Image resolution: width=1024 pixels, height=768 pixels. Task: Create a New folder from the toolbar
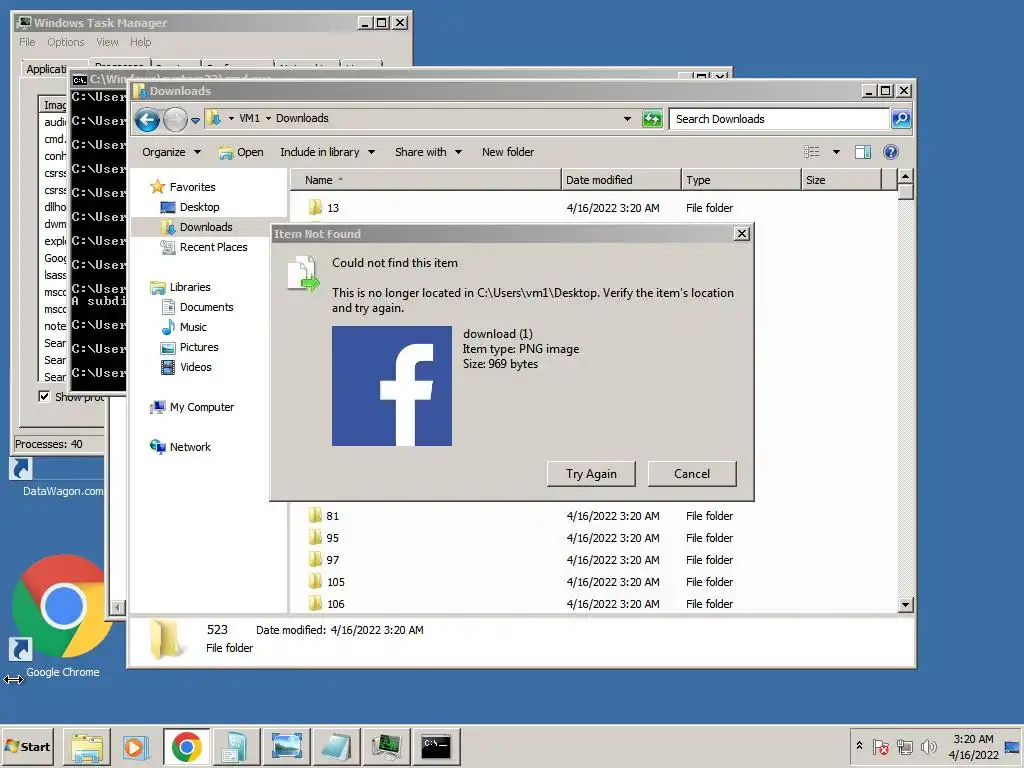507,152
